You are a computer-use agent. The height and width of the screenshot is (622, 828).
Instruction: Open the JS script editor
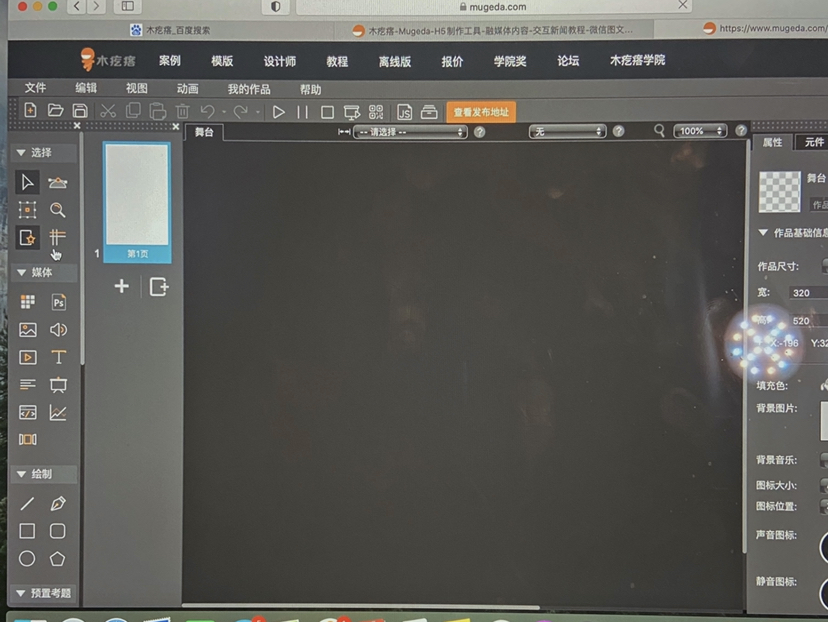(x=404, y=112)
